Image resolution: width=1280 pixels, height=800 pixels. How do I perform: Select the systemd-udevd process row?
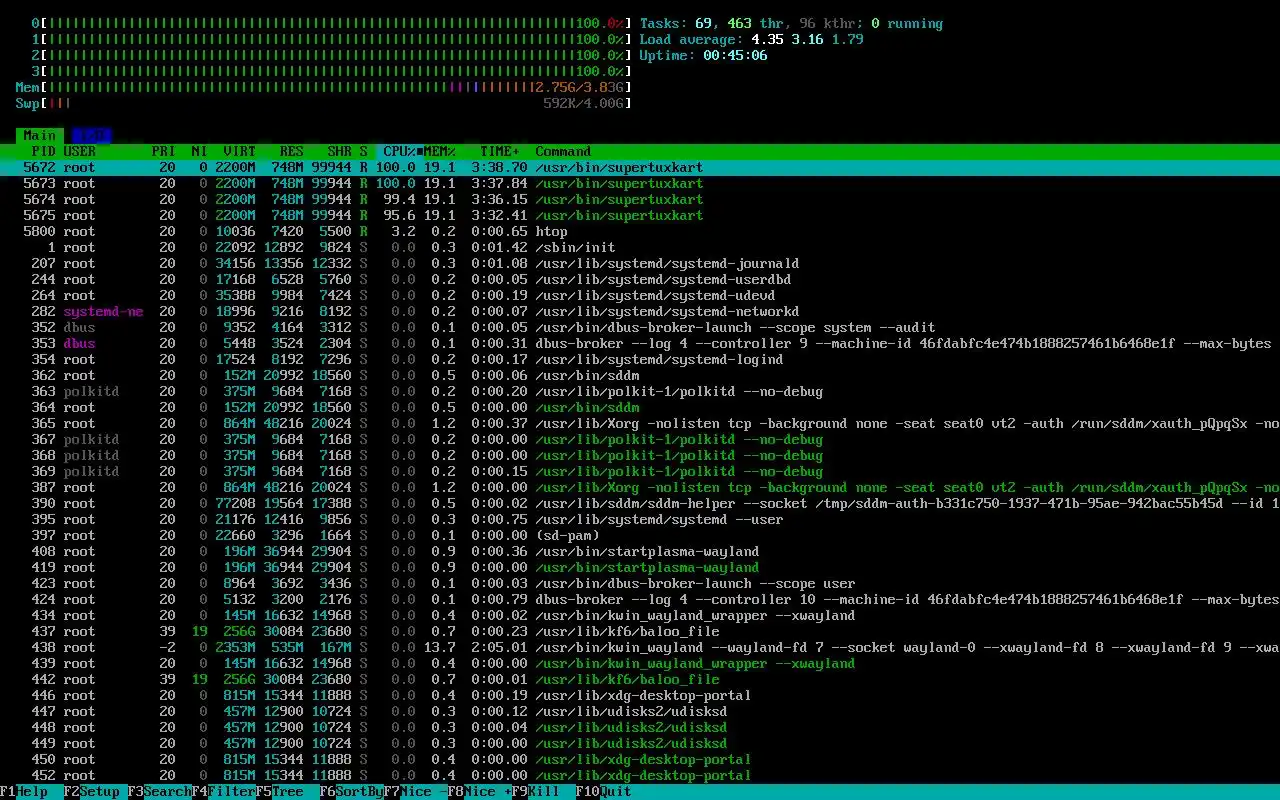[640, 295]
